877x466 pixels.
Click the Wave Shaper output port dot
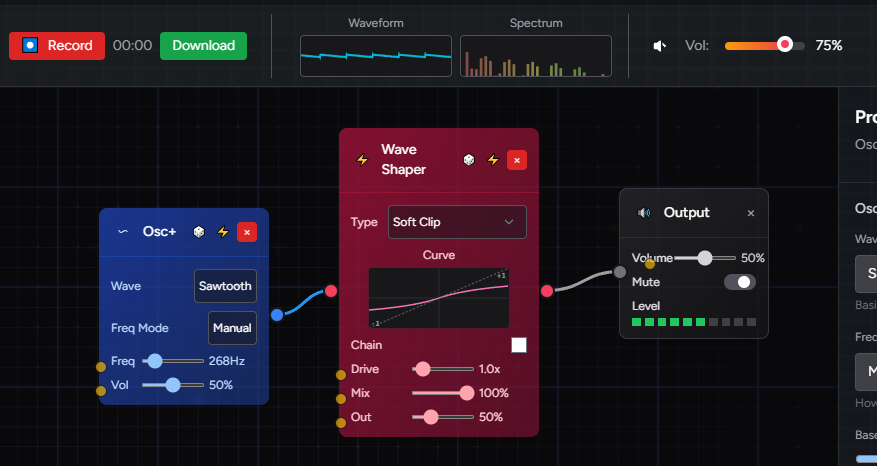[547, 291]
